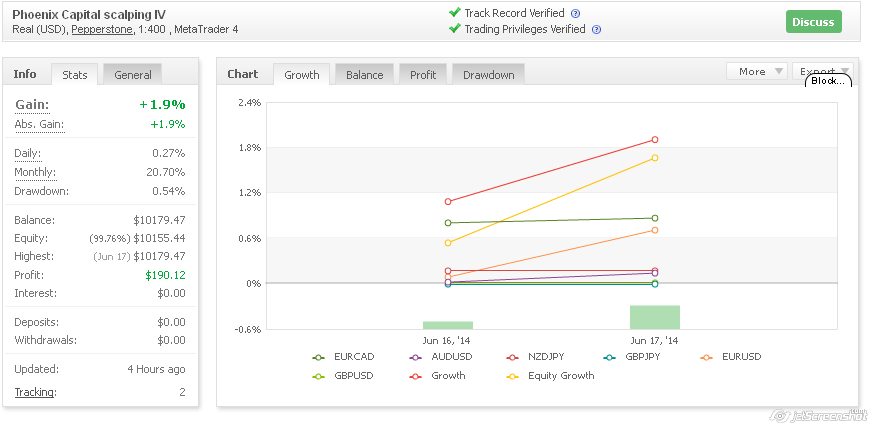Click the Gain label

(x=32, y=105)
